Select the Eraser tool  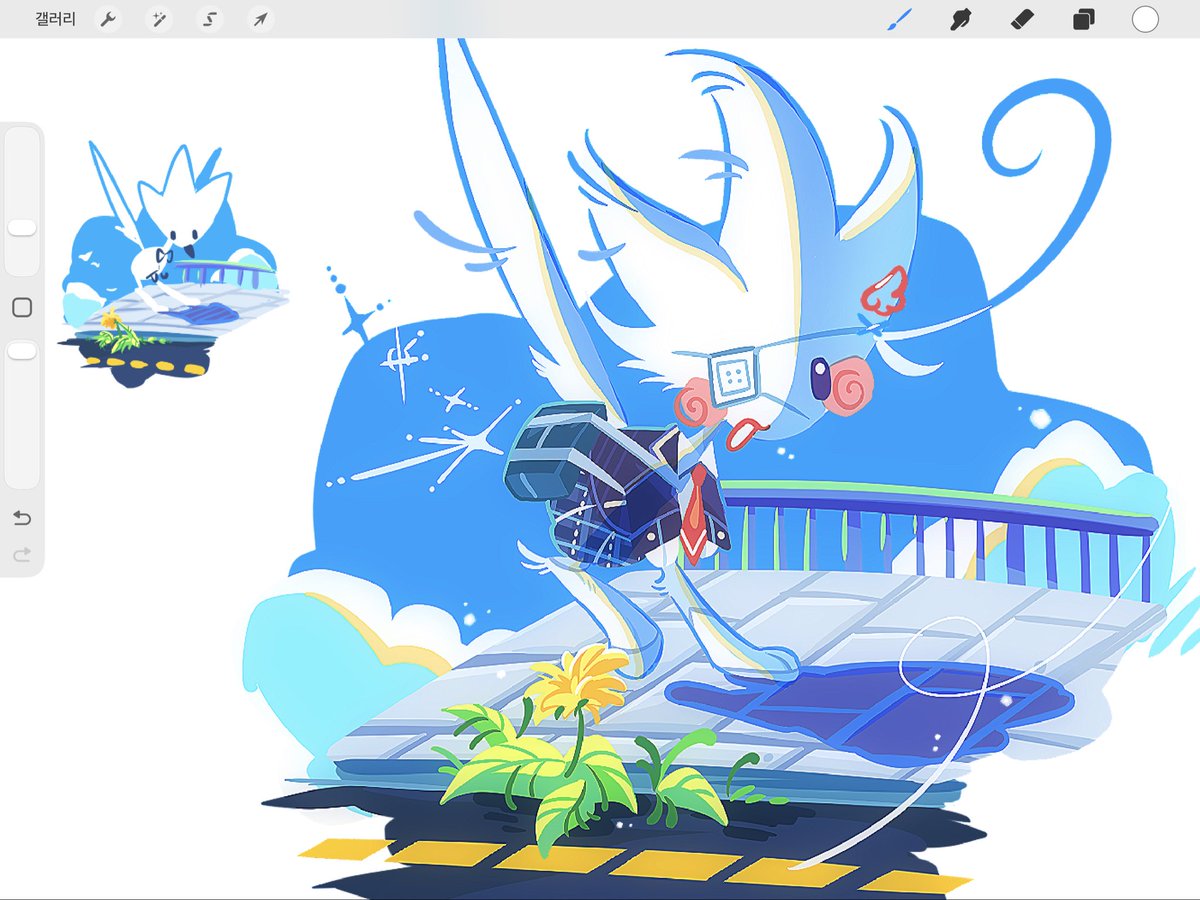coord(1022,19)
